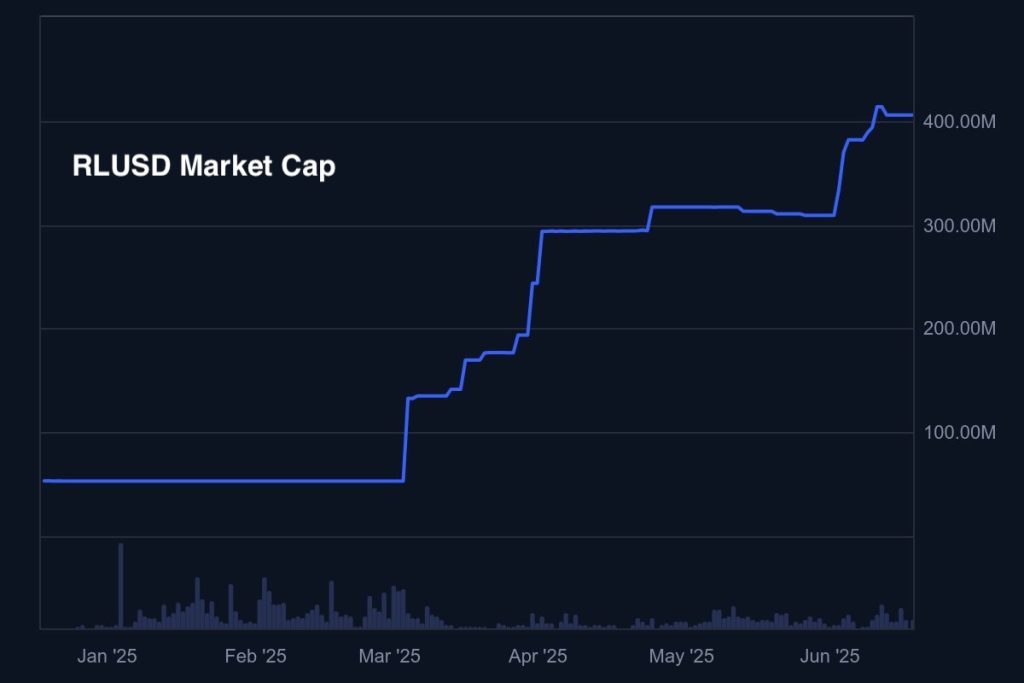Select the Jan '25 x-axis label
1024x683 pixels.
(106, 656)
